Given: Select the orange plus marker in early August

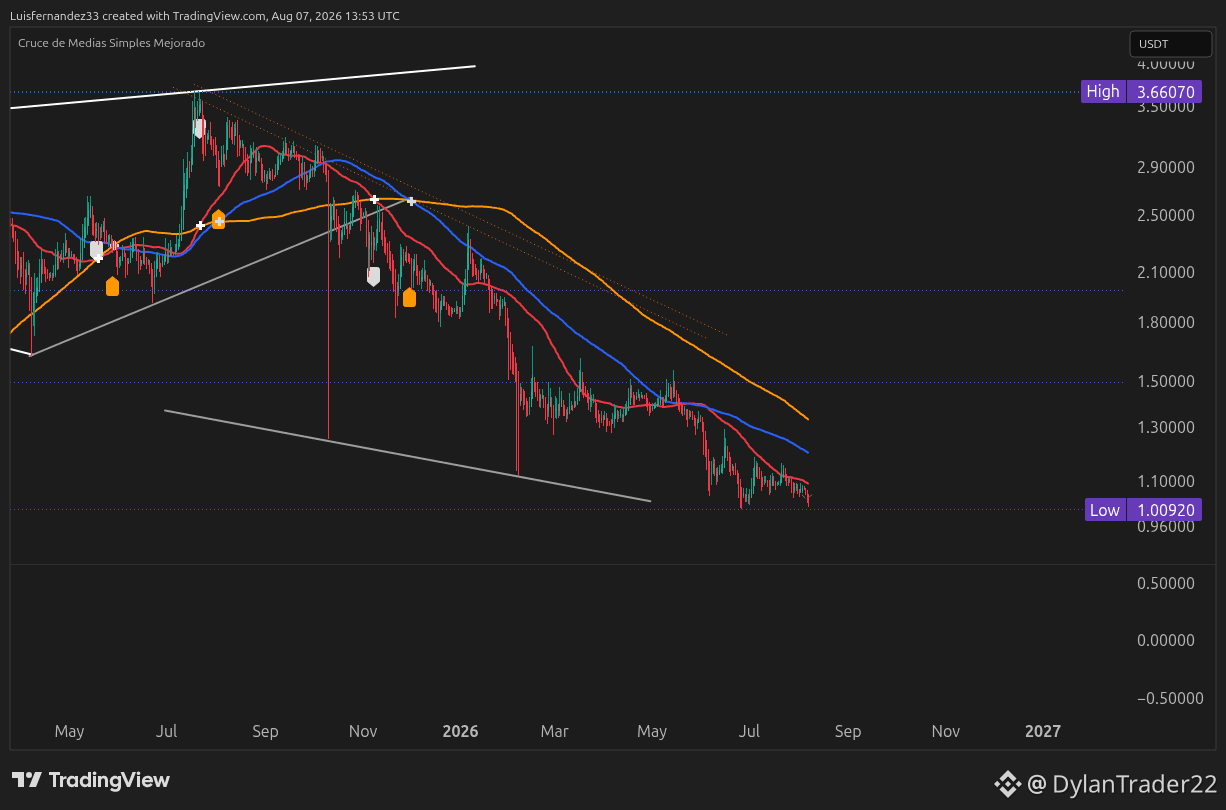Looking at the screenshot, I should pos(218,220).
